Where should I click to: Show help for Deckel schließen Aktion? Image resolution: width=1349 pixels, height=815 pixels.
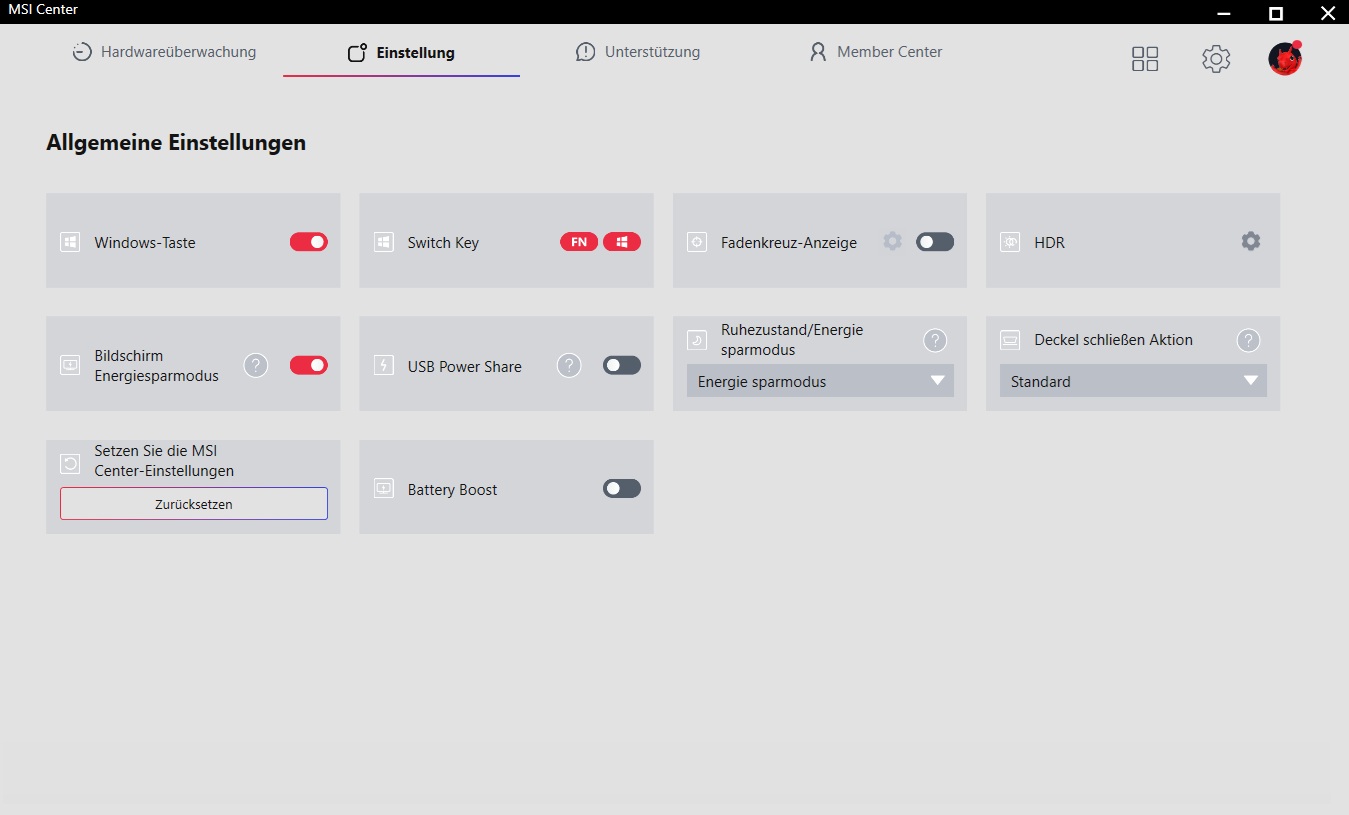click(x=1247, y=340)
